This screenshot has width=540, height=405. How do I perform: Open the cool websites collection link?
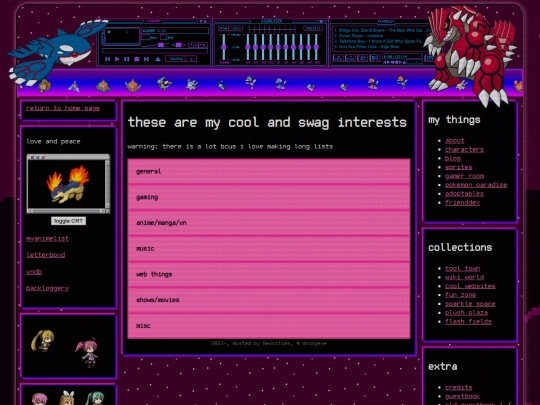pyautogui.click(x=470, y=286)
